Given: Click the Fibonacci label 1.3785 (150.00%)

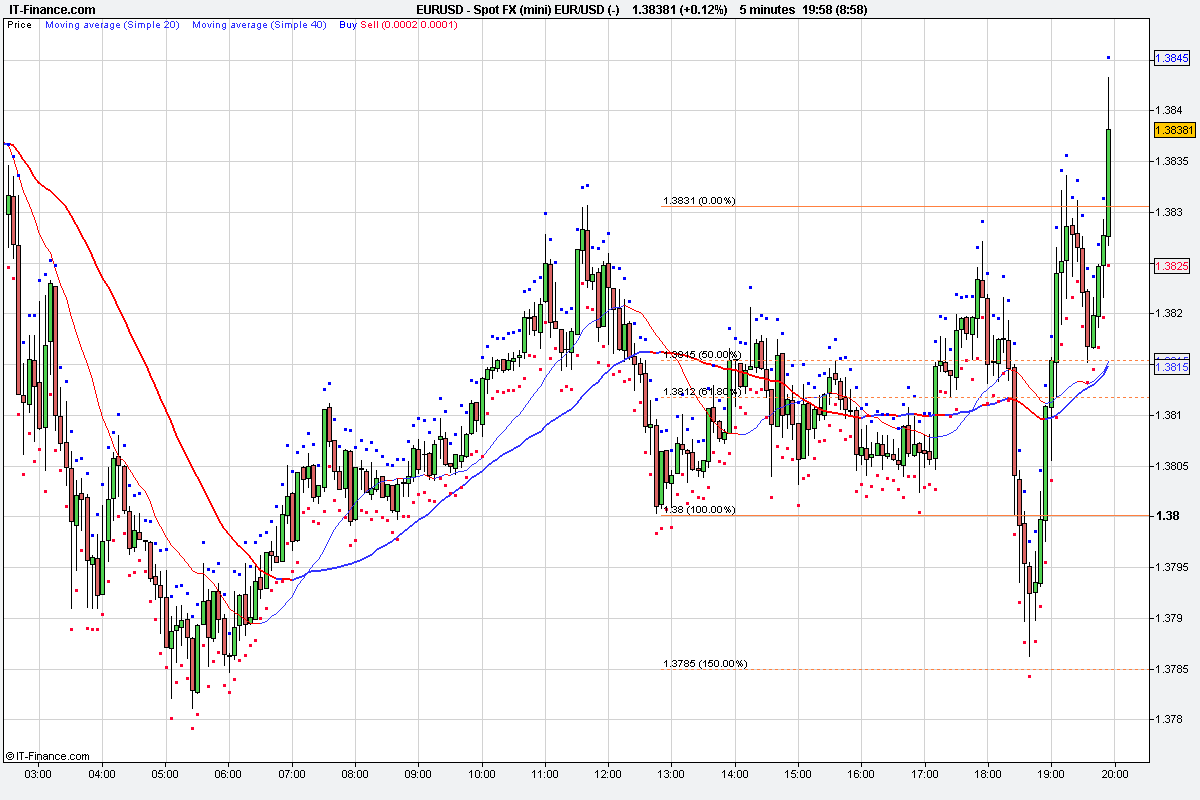Looking at the screenshot, I should pos(705,664).
